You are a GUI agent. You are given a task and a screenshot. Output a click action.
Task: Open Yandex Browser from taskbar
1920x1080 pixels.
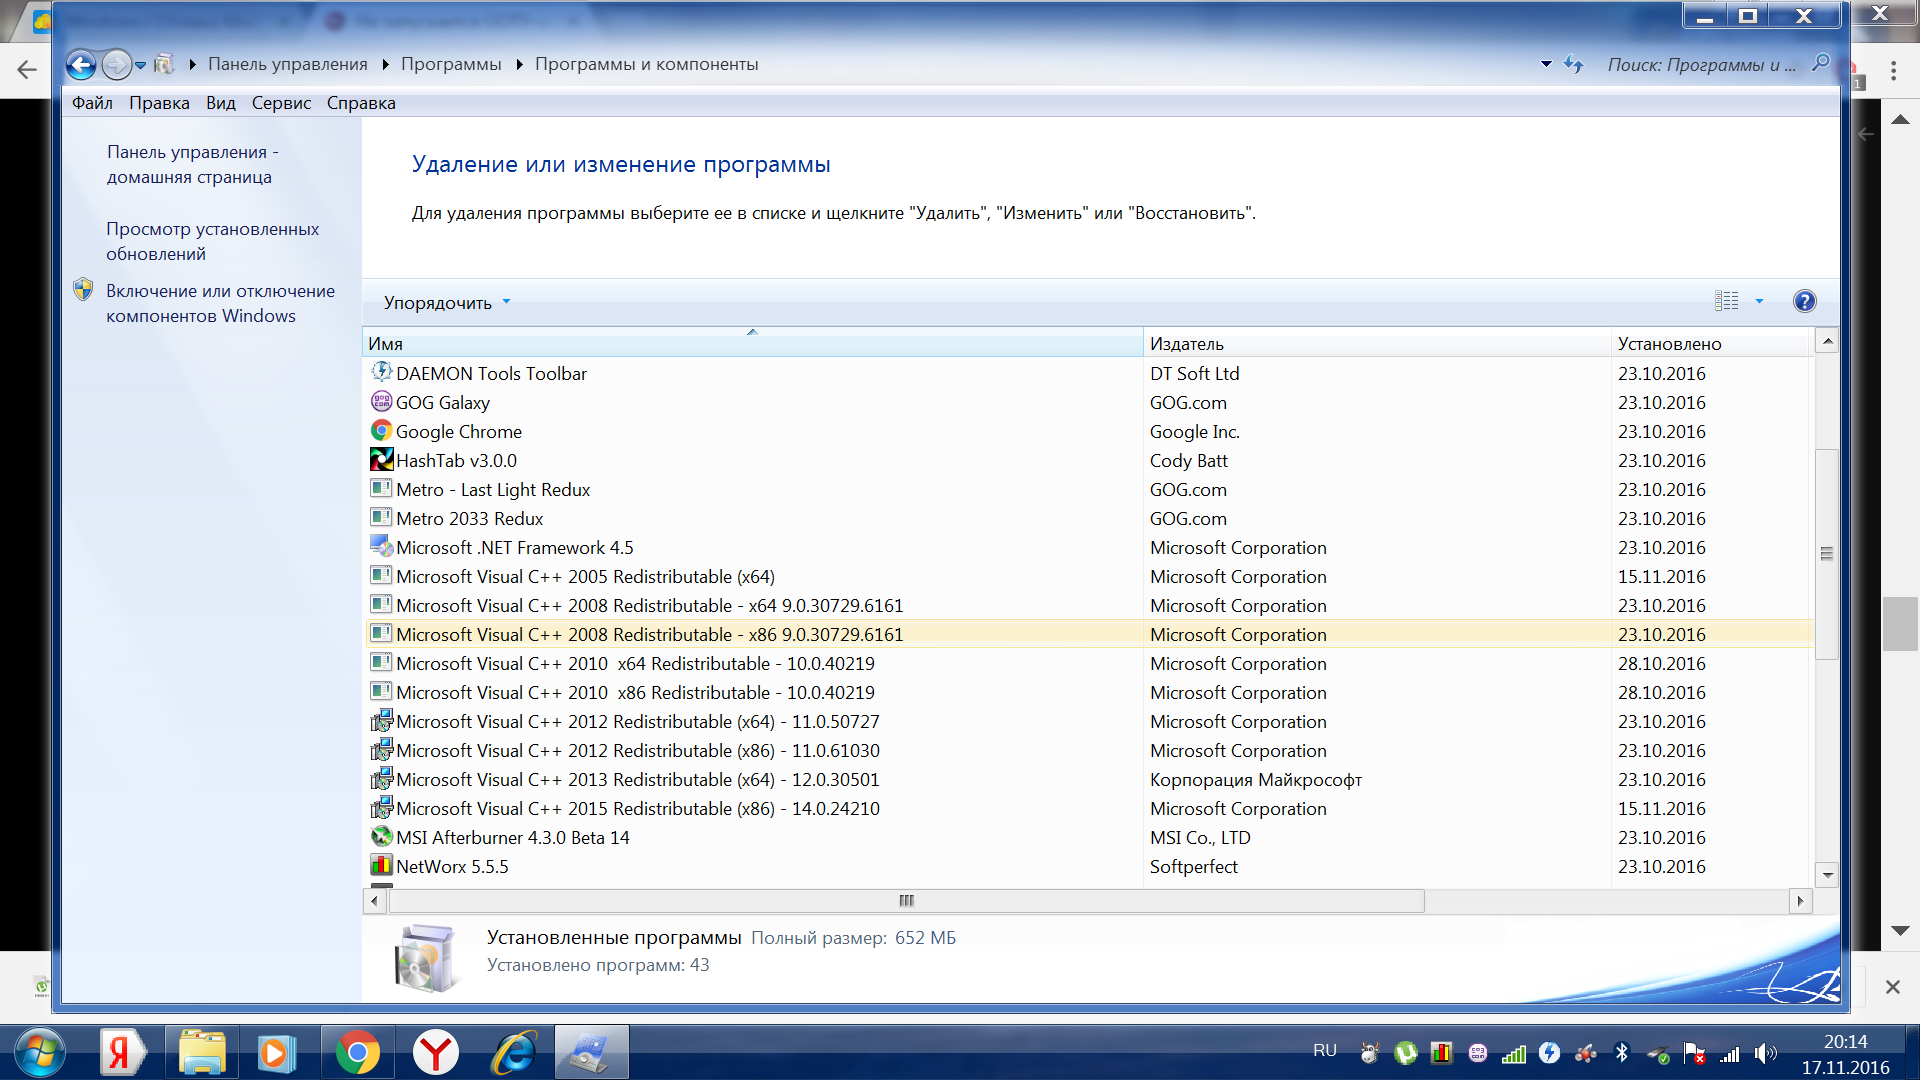[436, 1052]
